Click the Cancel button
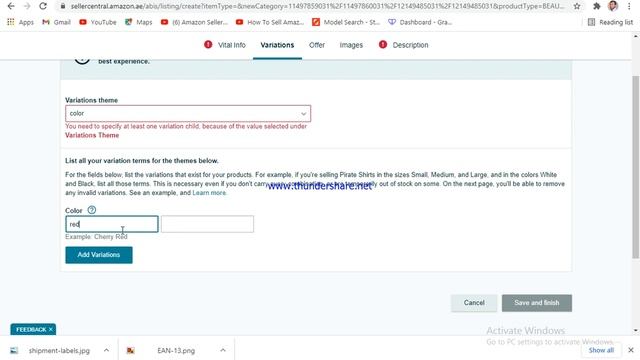This screenshot has height=360, width=640. coord(474,303)
